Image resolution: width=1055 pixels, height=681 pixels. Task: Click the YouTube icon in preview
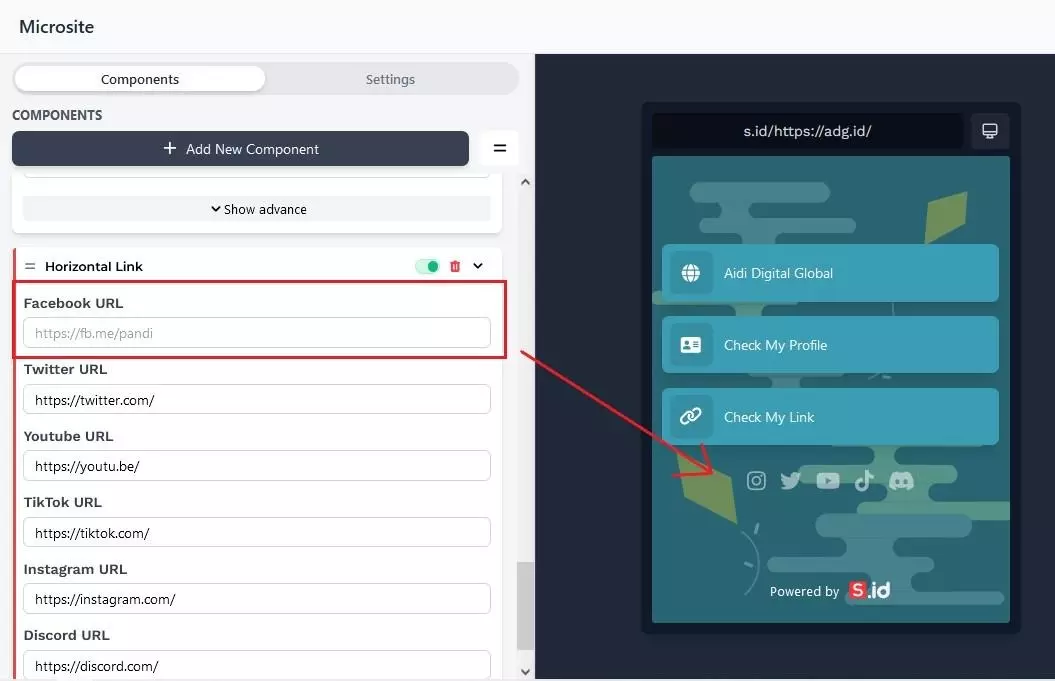828,481
